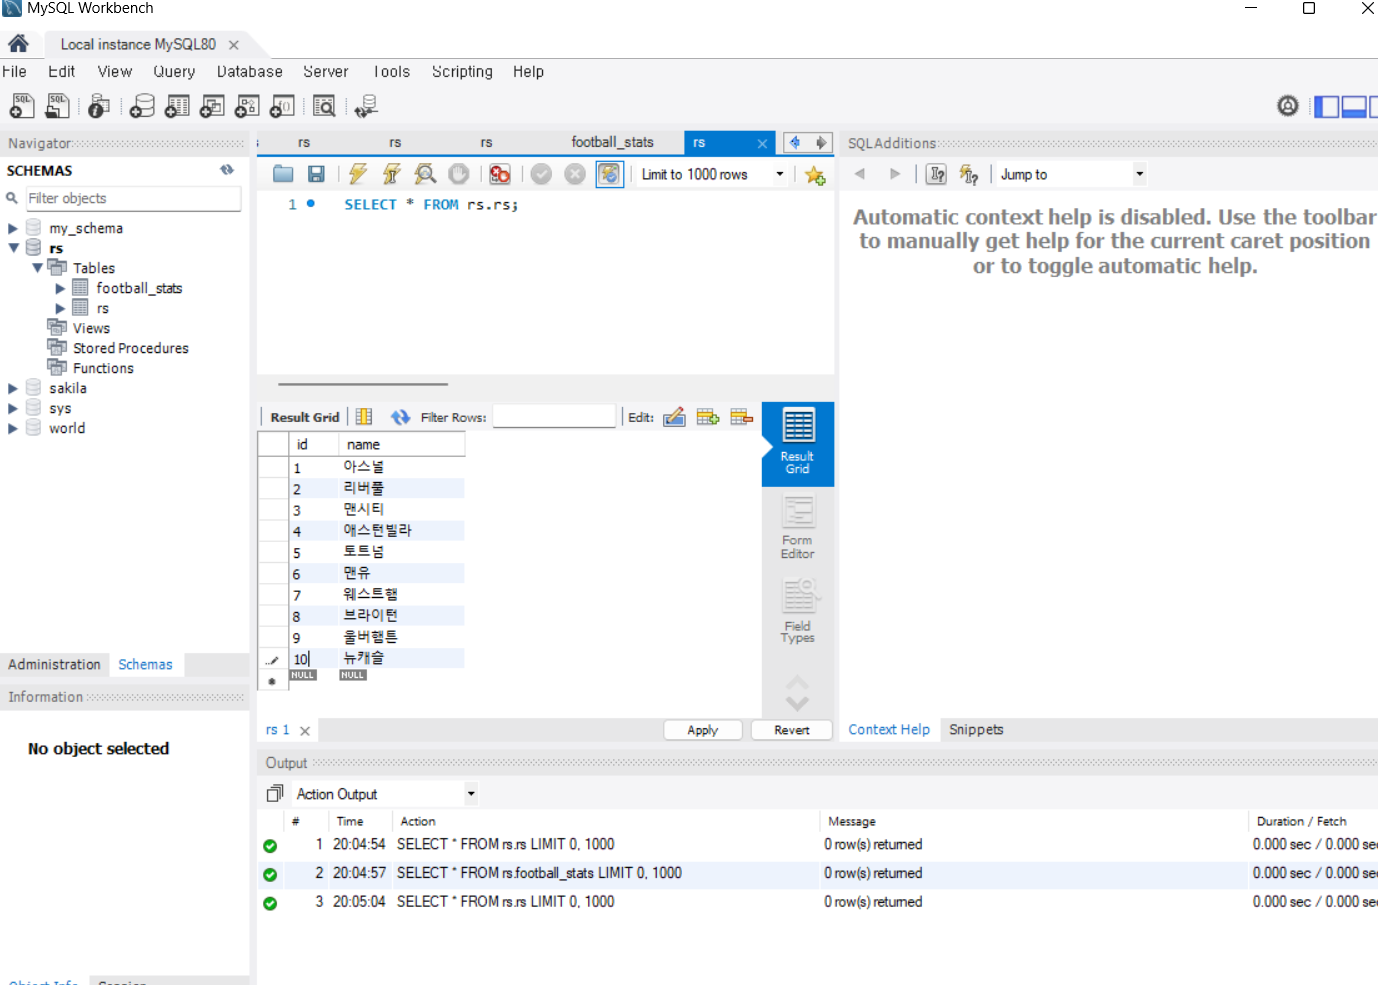This screenshot has height=985, width=1378.
Task: Go back in SQL Additions help
Action: (859, 174)
